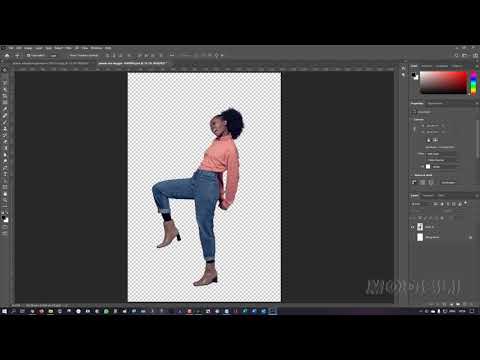Screen dimensions: 480x360
Task: Open the Filter menu
Action: 69,48
